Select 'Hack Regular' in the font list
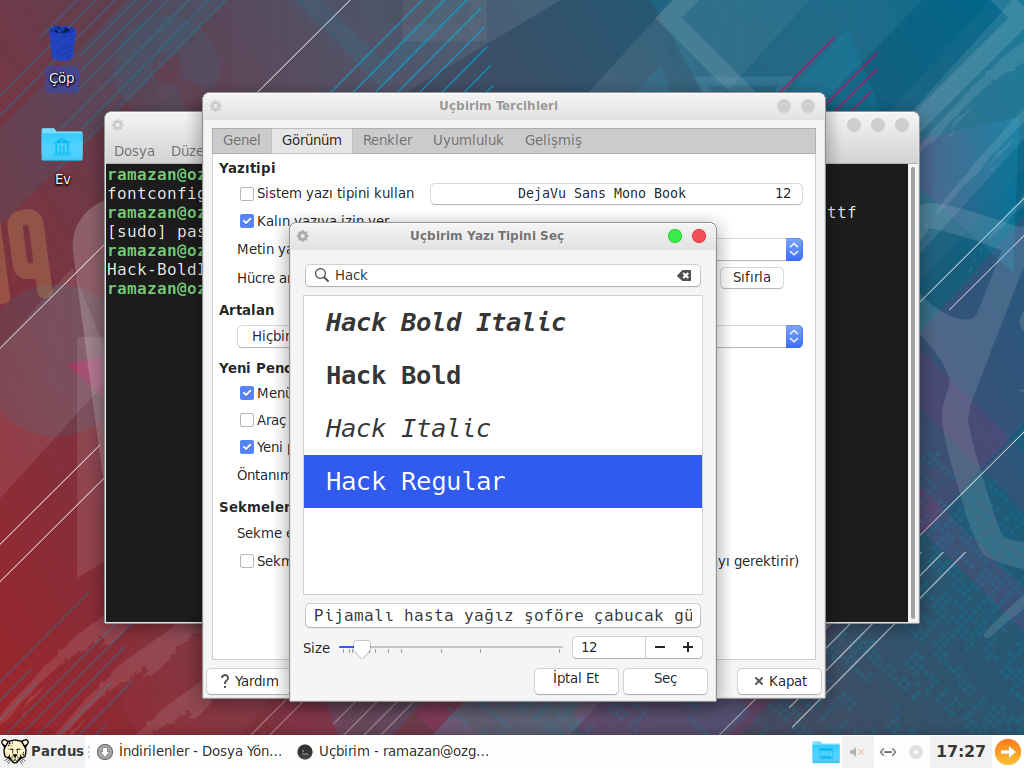The width and height of the screenshot is (1024, 768). point(503,481)
